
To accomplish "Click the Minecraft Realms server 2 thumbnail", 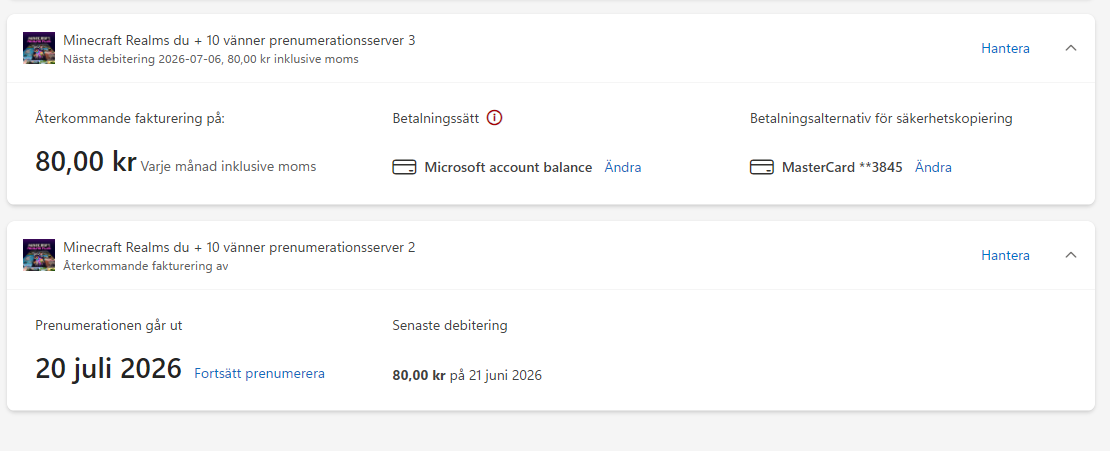I will 39,255.
